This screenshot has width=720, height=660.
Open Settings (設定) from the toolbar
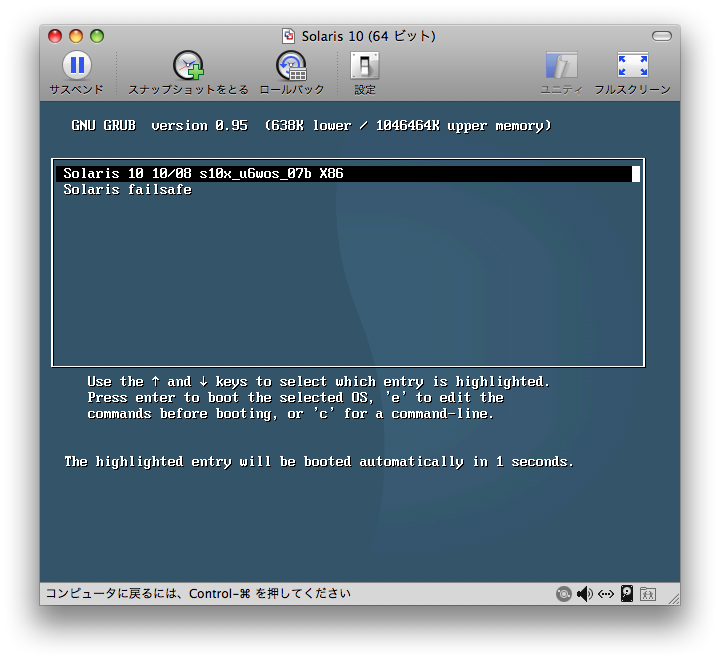point(365,66)
